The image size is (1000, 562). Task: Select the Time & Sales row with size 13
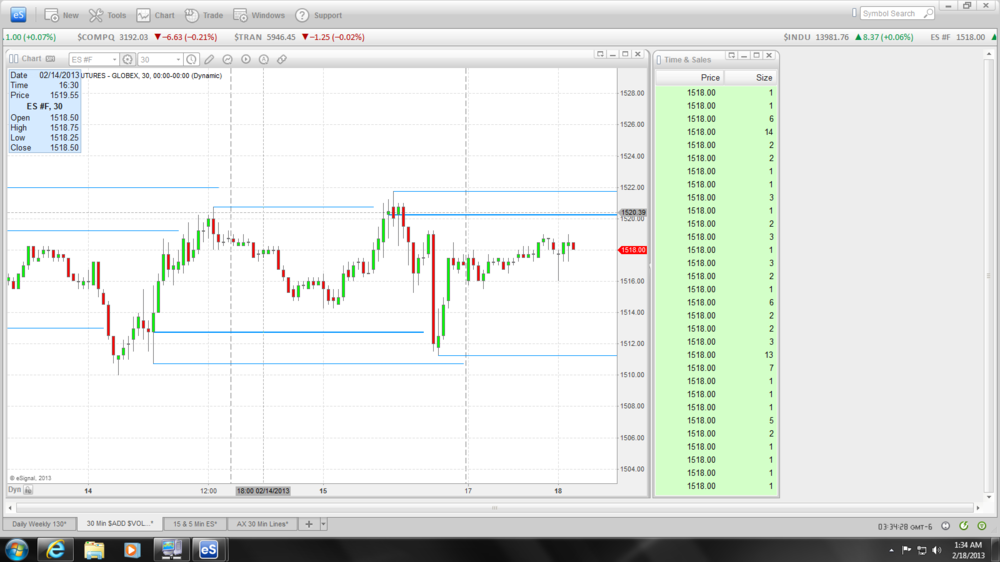tap(716, 355)
